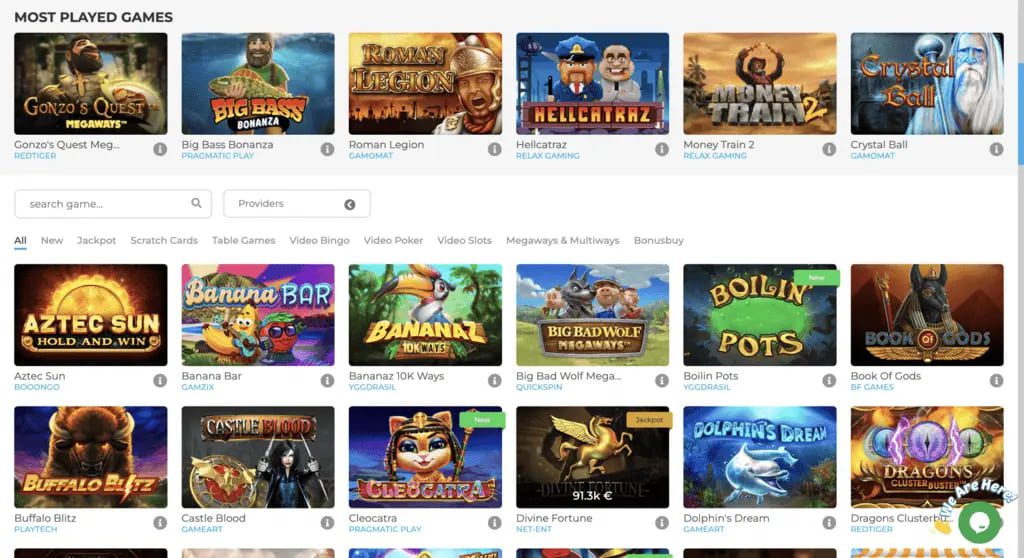
Task: Click PRAGMATIC PLAY link under Big Bass Bonanza
Action: pyautogui.click(x=217, y=156)
